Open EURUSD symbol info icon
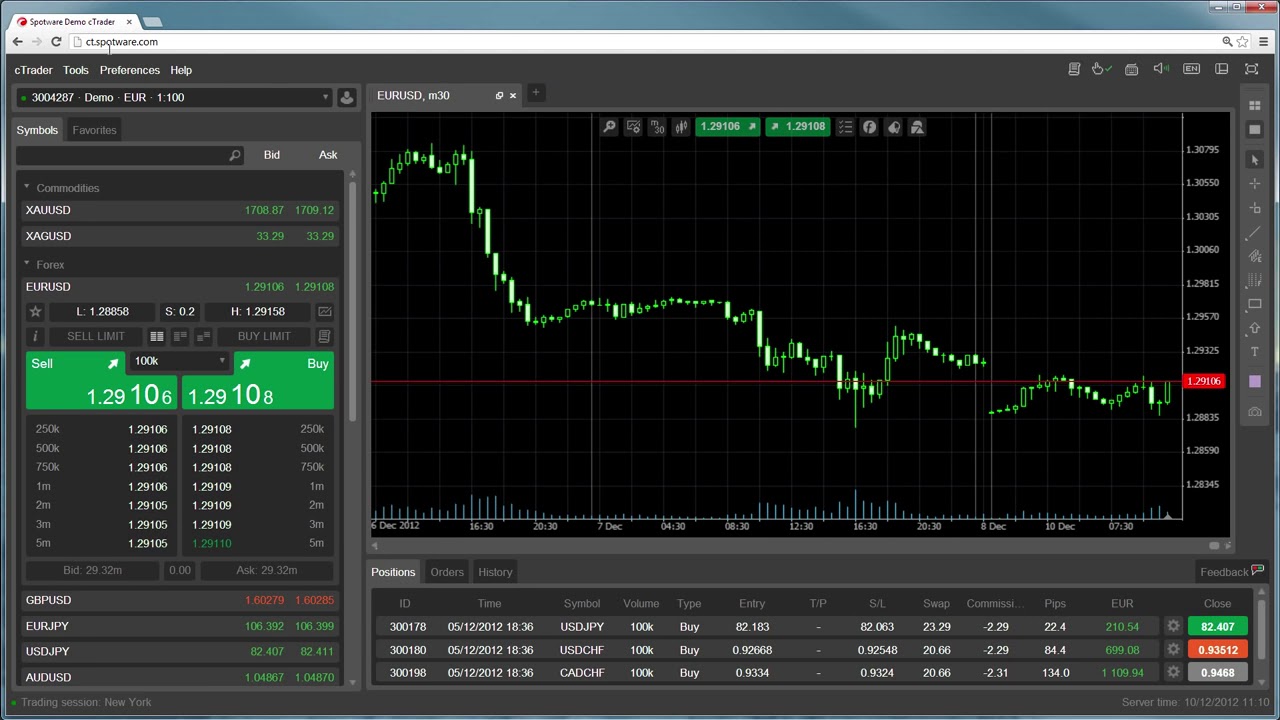Screen dimensions: 1280x720 click(35, 337)
